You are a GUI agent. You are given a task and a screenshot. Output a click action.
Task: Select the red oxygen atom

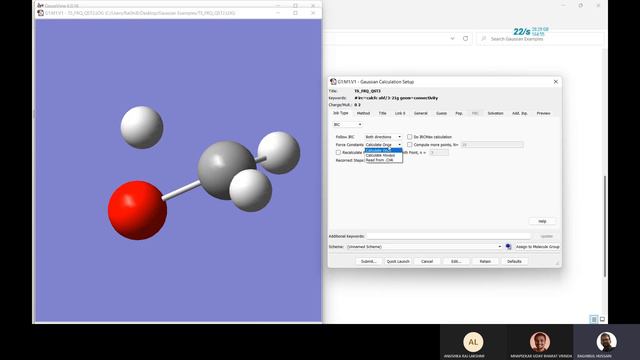[137, 210]
